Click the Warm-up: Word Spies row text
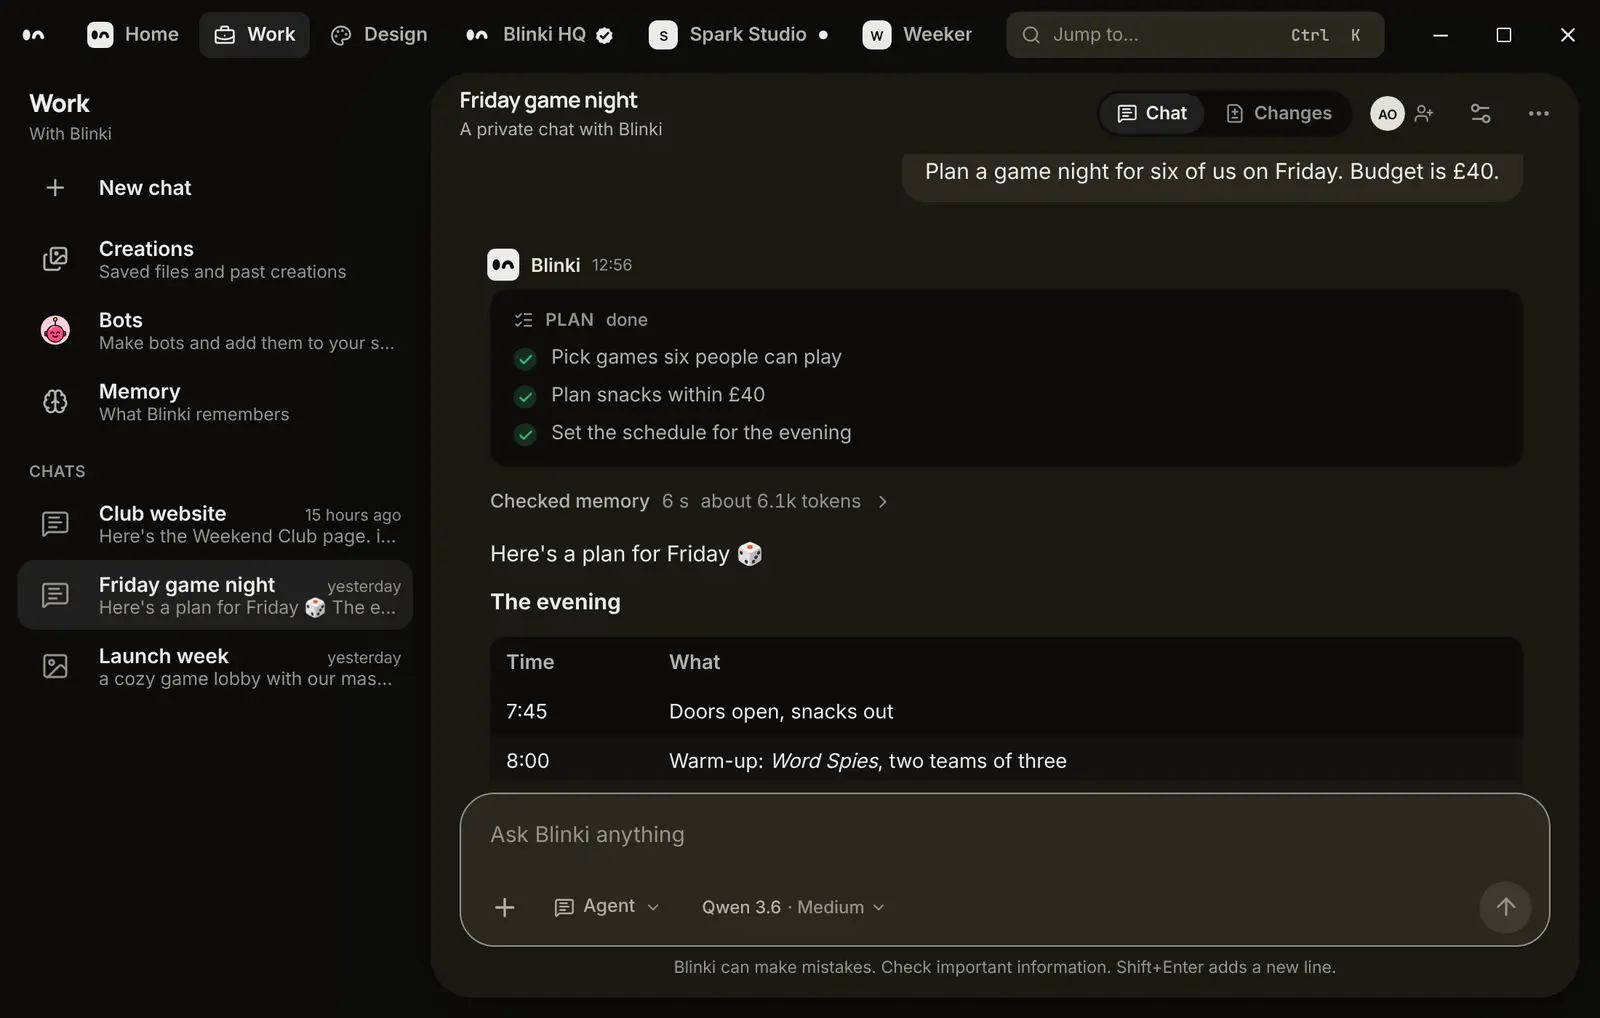This screenshot has height=1018, width=1600. [868, 761]
